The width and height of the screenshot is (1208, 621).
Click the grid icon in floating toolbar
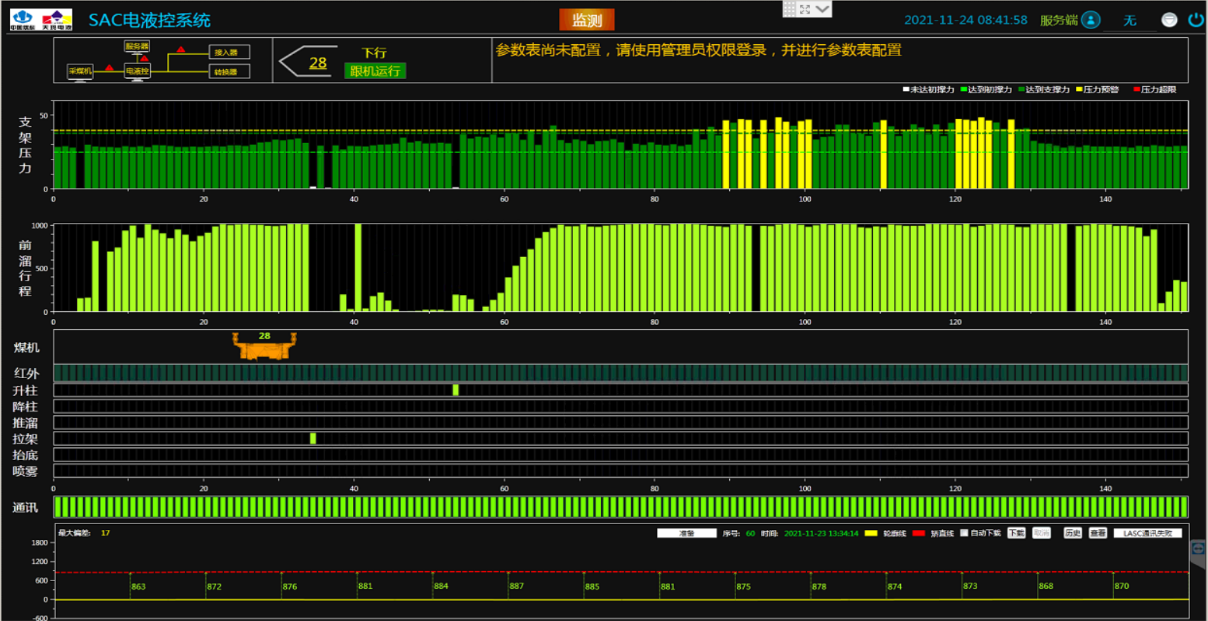[788, 9]
